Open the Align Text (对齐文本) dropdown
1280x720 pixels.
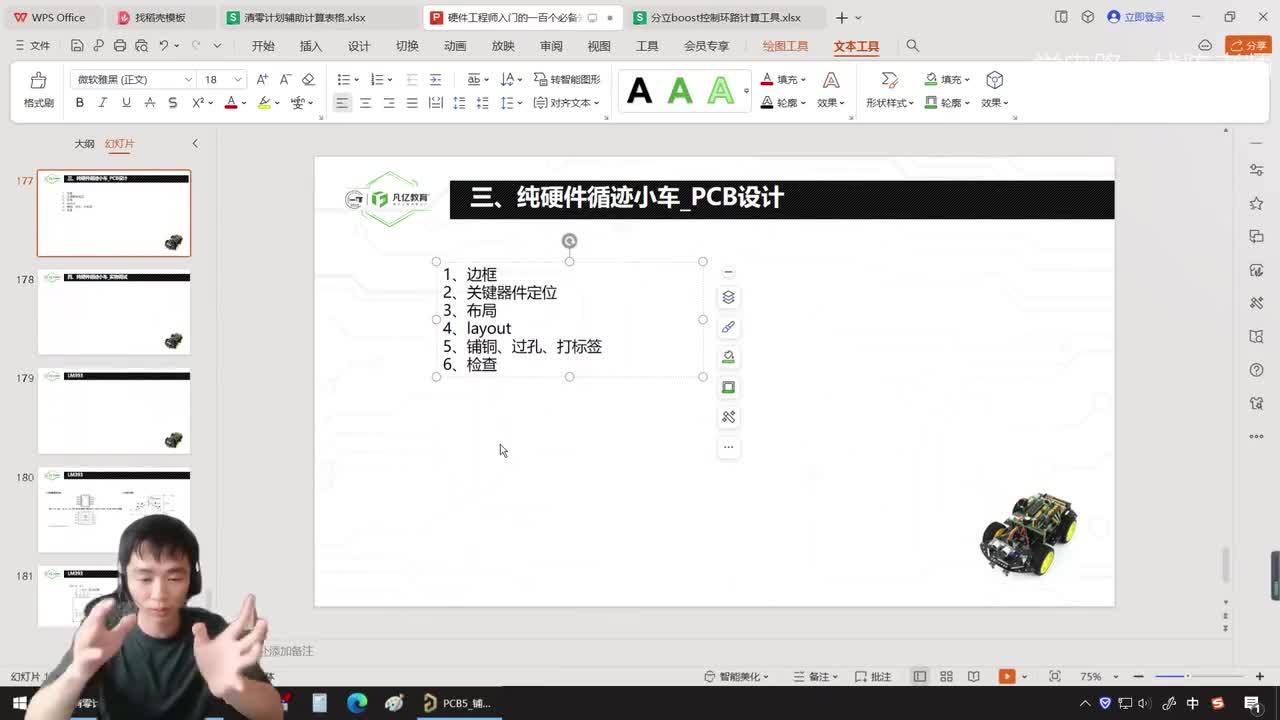pos(568,103)
